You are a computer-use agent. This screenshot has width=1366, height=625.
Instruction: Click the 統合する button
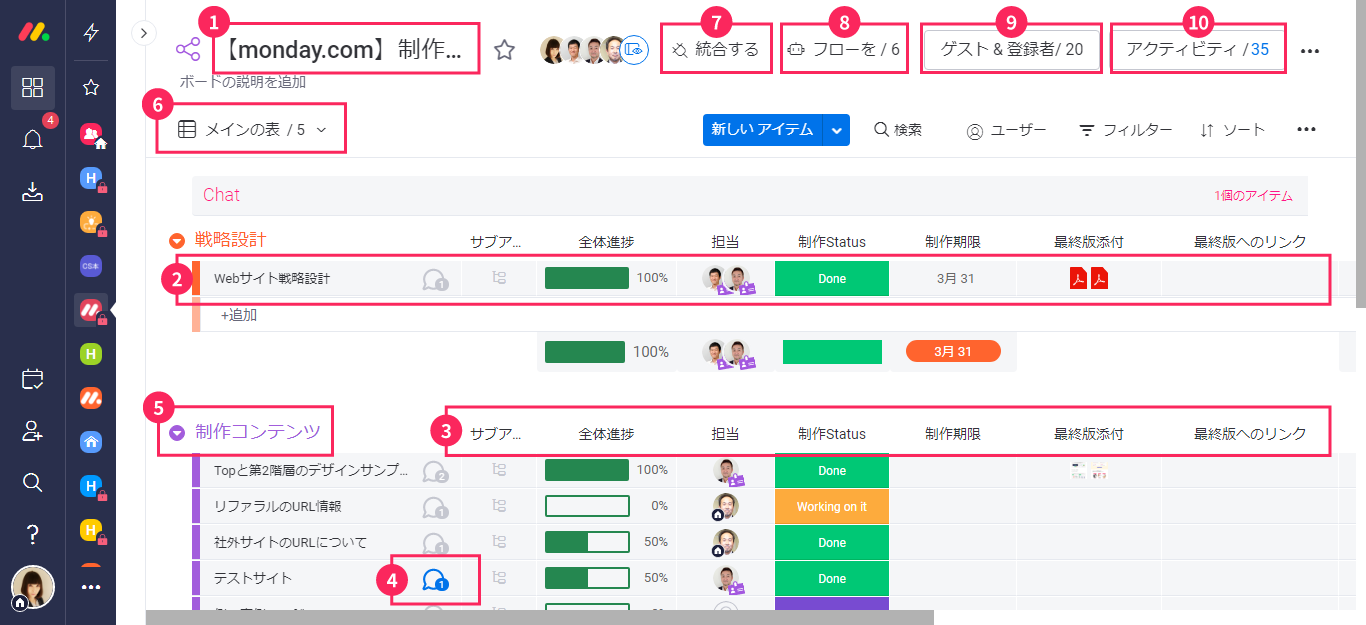[716, 49]
